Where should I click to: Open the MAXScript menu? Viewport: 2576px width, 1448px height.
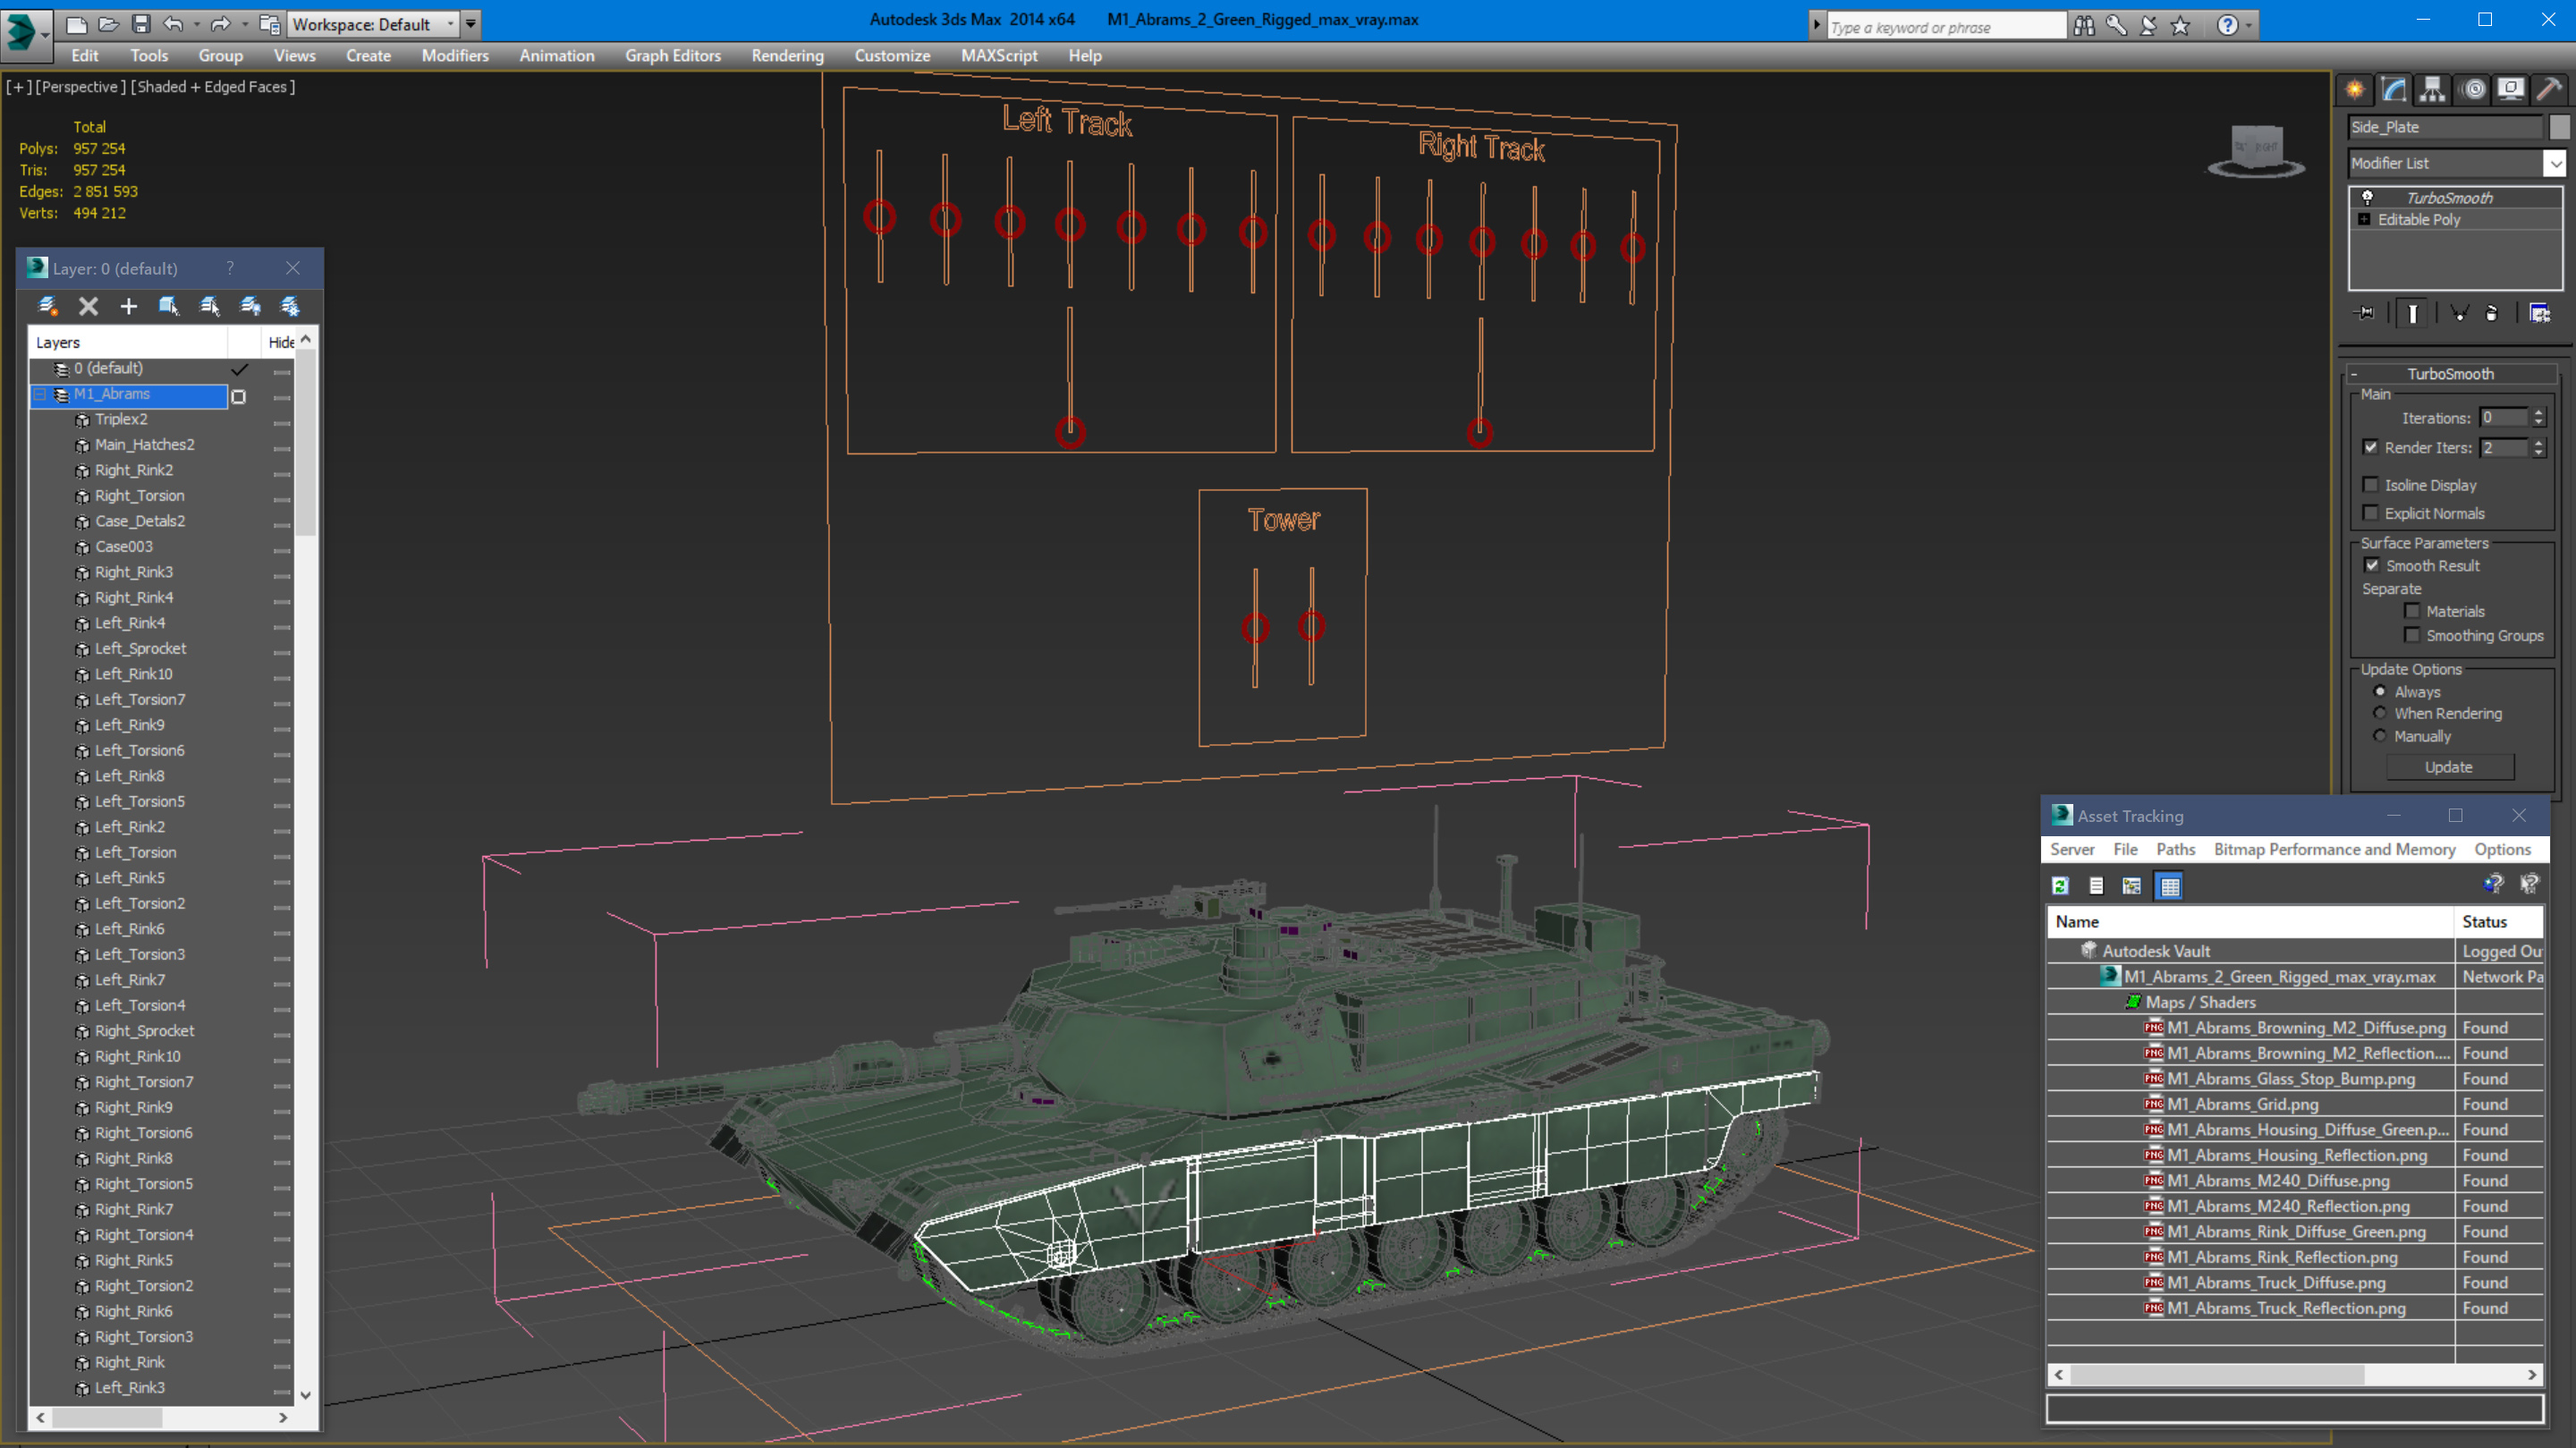[x=998, y=56]
